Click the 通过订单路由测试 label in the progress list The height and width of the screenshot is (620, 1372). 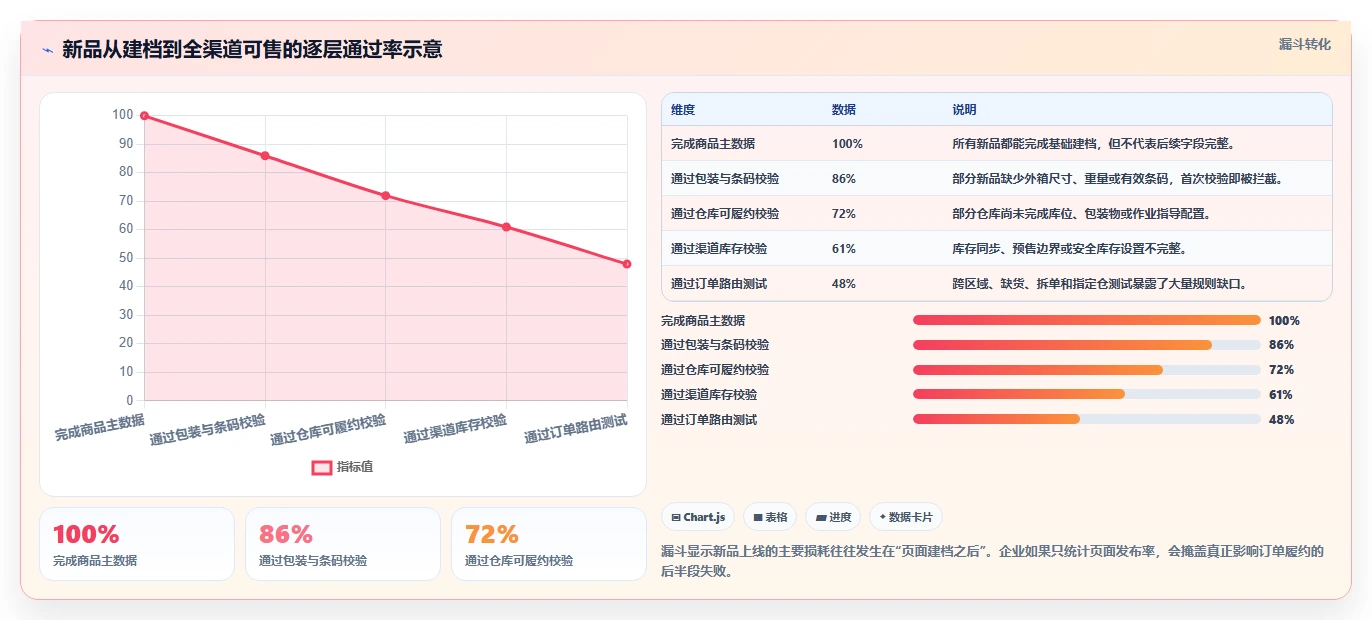click(x=709, y=420)
